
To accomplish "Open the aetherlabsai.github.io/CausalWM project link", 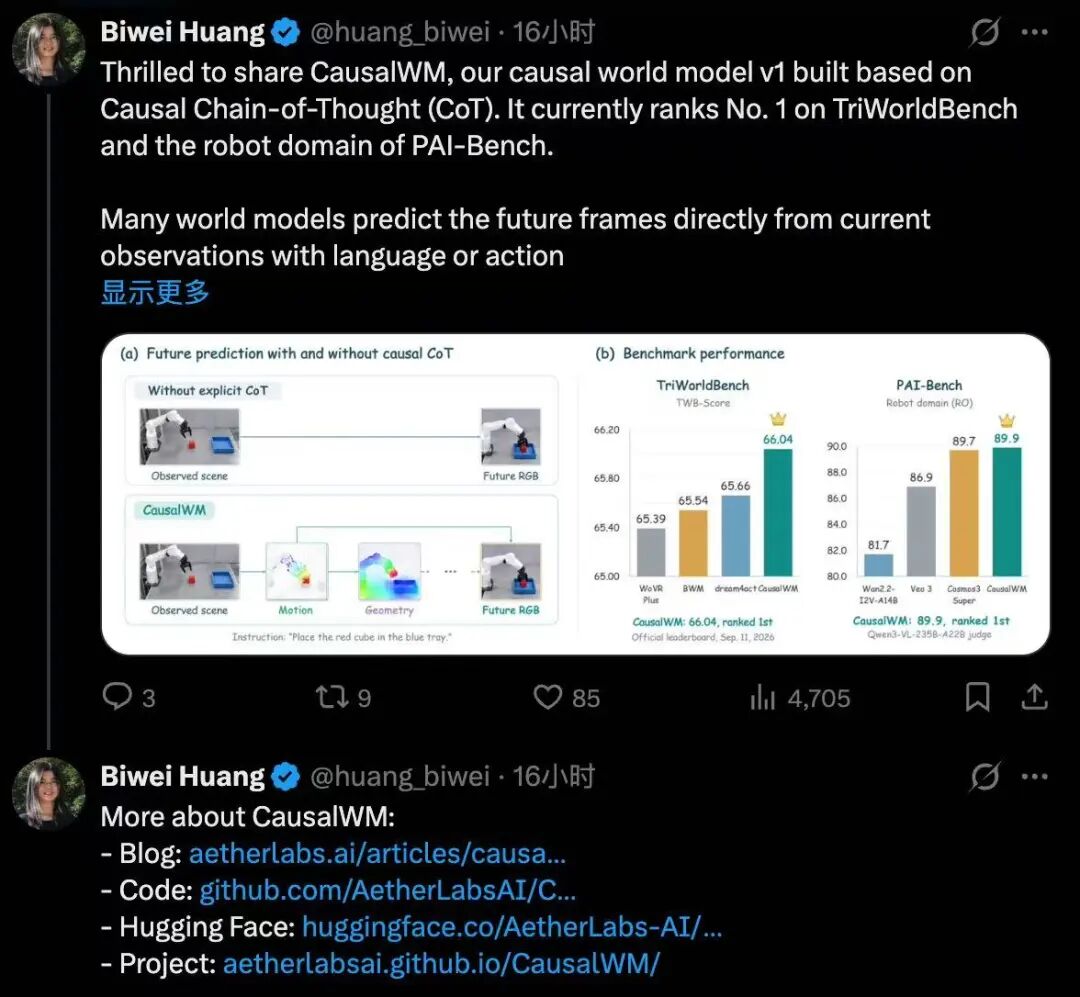I will click(x=442, y=963).
